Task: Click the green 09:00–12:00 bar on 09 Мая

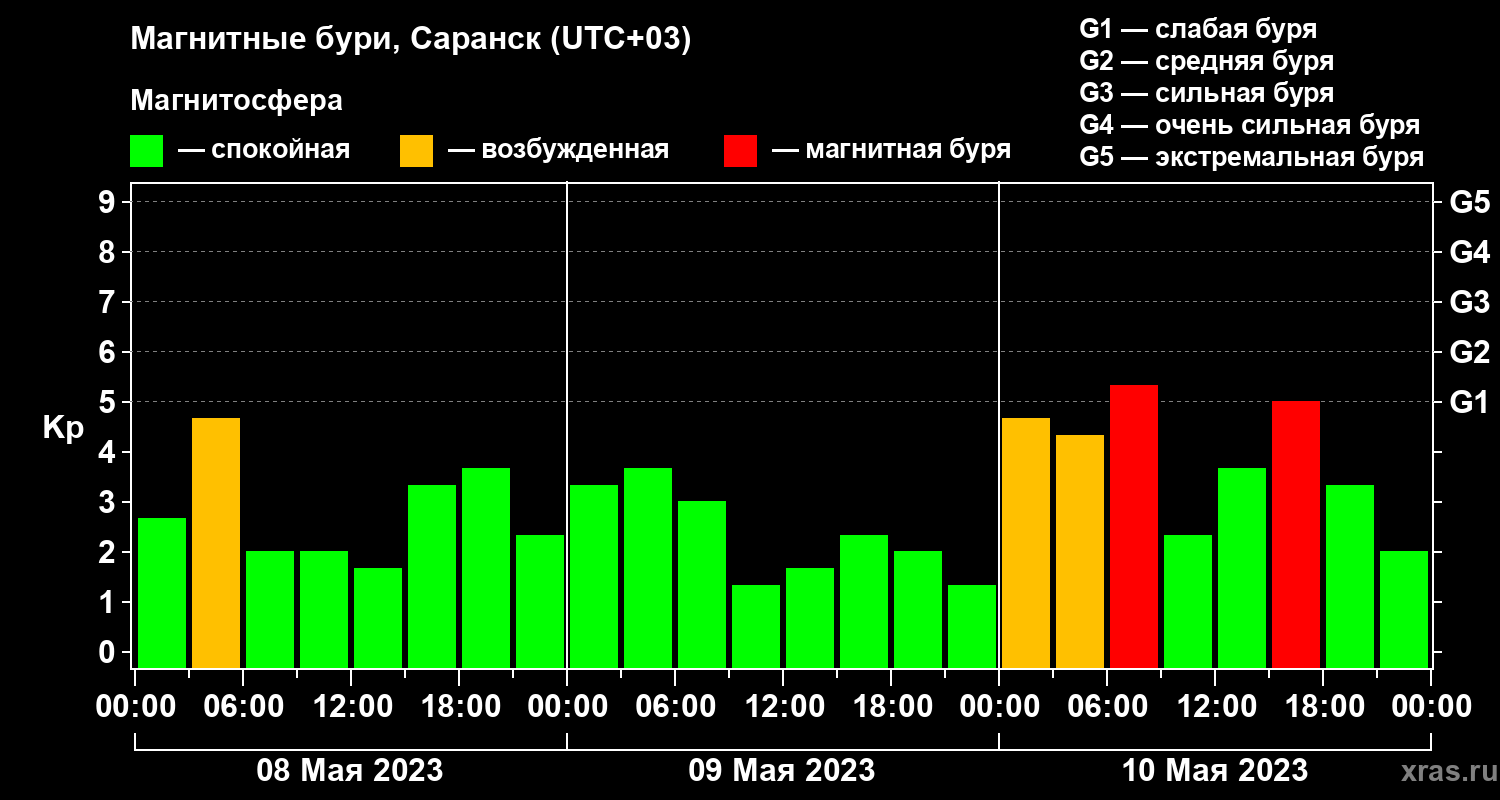Action: (x=756, y=626)
